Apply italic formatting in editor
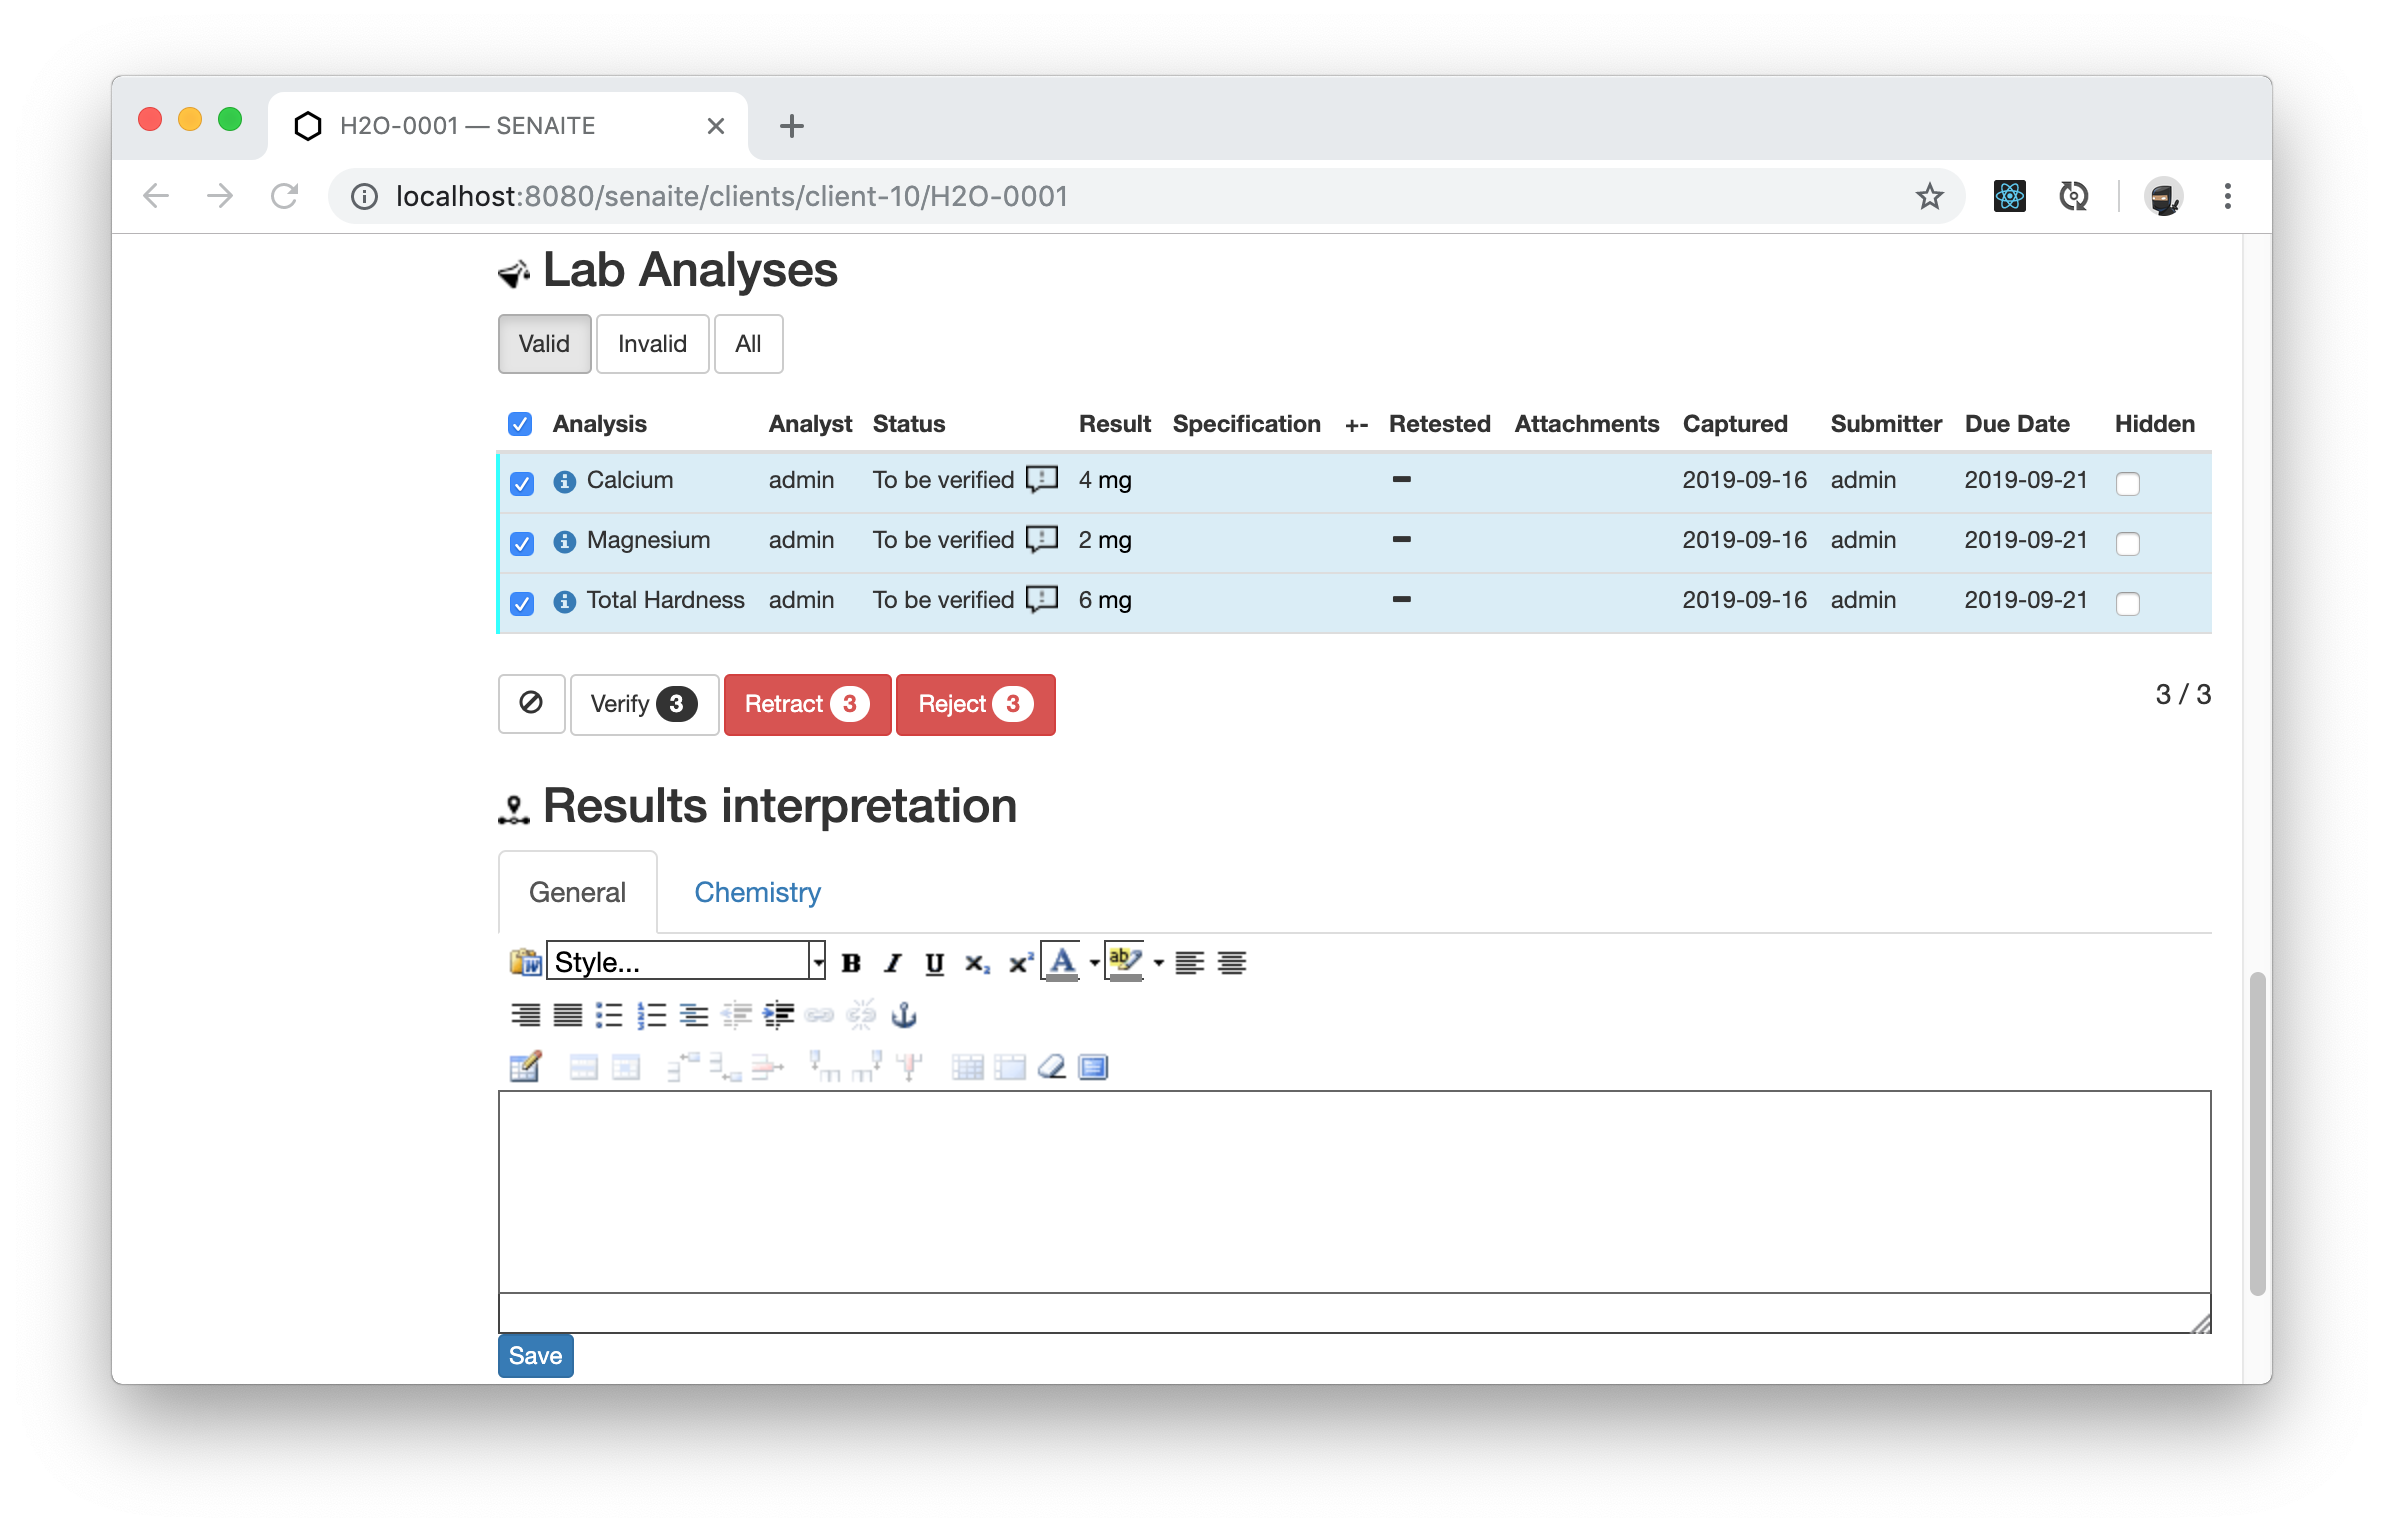Viewport: 2384px width, 1532px height. [x=893, y=963]
